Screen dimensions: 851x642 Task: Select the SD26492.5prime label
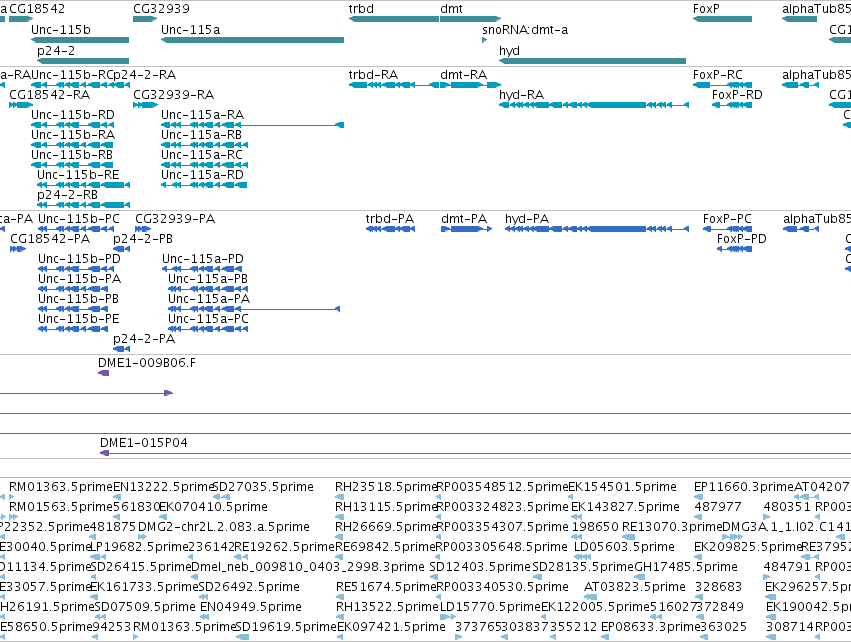(249, 587)
